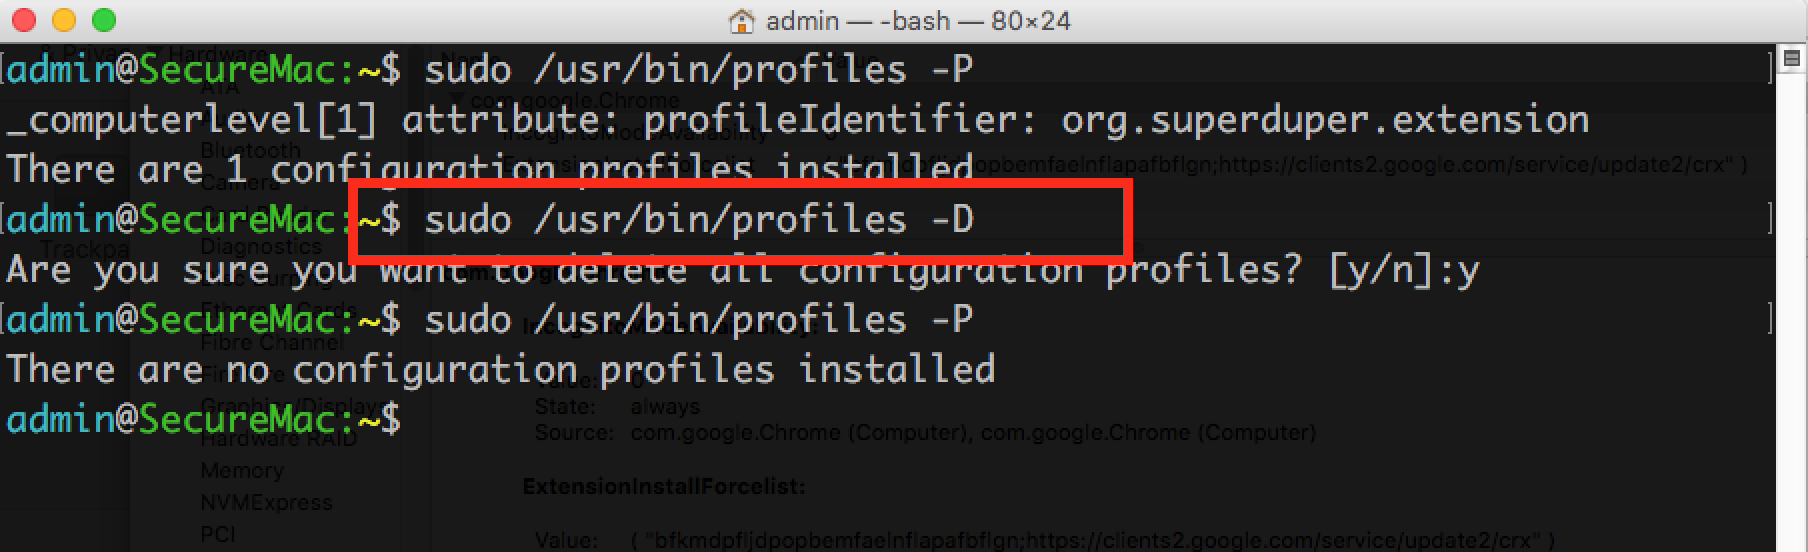1808x552 pixels.
Task: Click the highlighted 'sudo /usr/bin/profiles -D' command
Action: pyautogui.click(x=698, y=220)
